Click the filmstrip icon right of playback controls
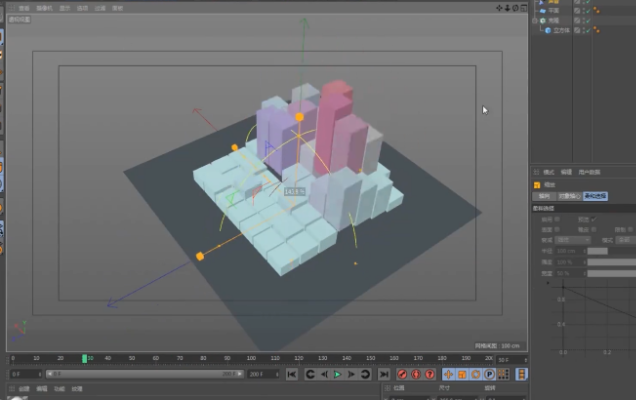 pyautogui.click(x=520, y=374)
